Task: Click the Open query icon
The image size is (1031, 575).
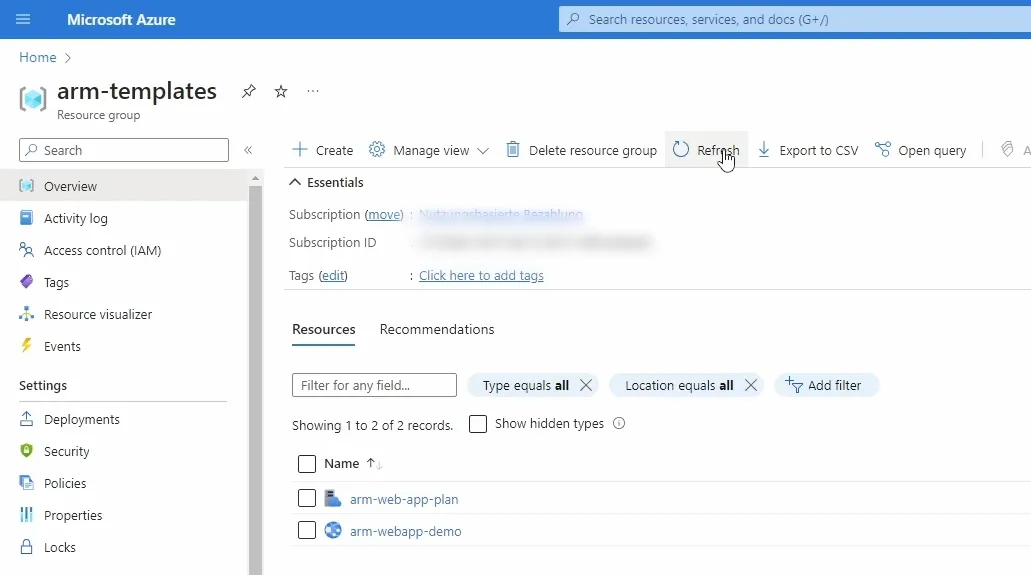Action: pyautogui.click(x=882, y=149)
